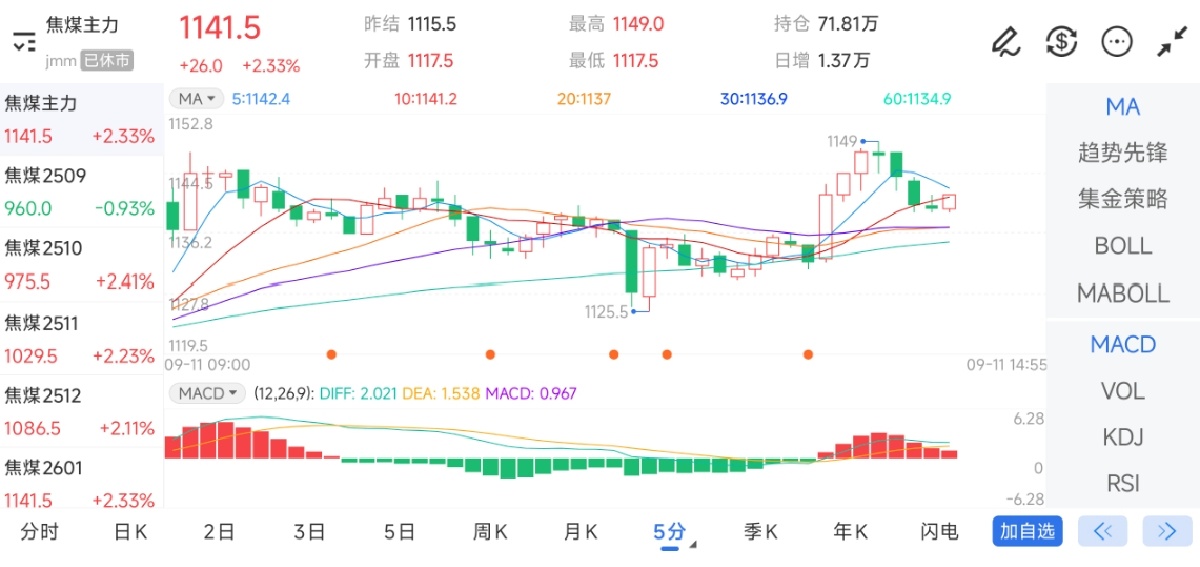1200x567 pixels.
Task: Open the contract list menu icon
Action: pyautogui.click(x=23, y=42)
